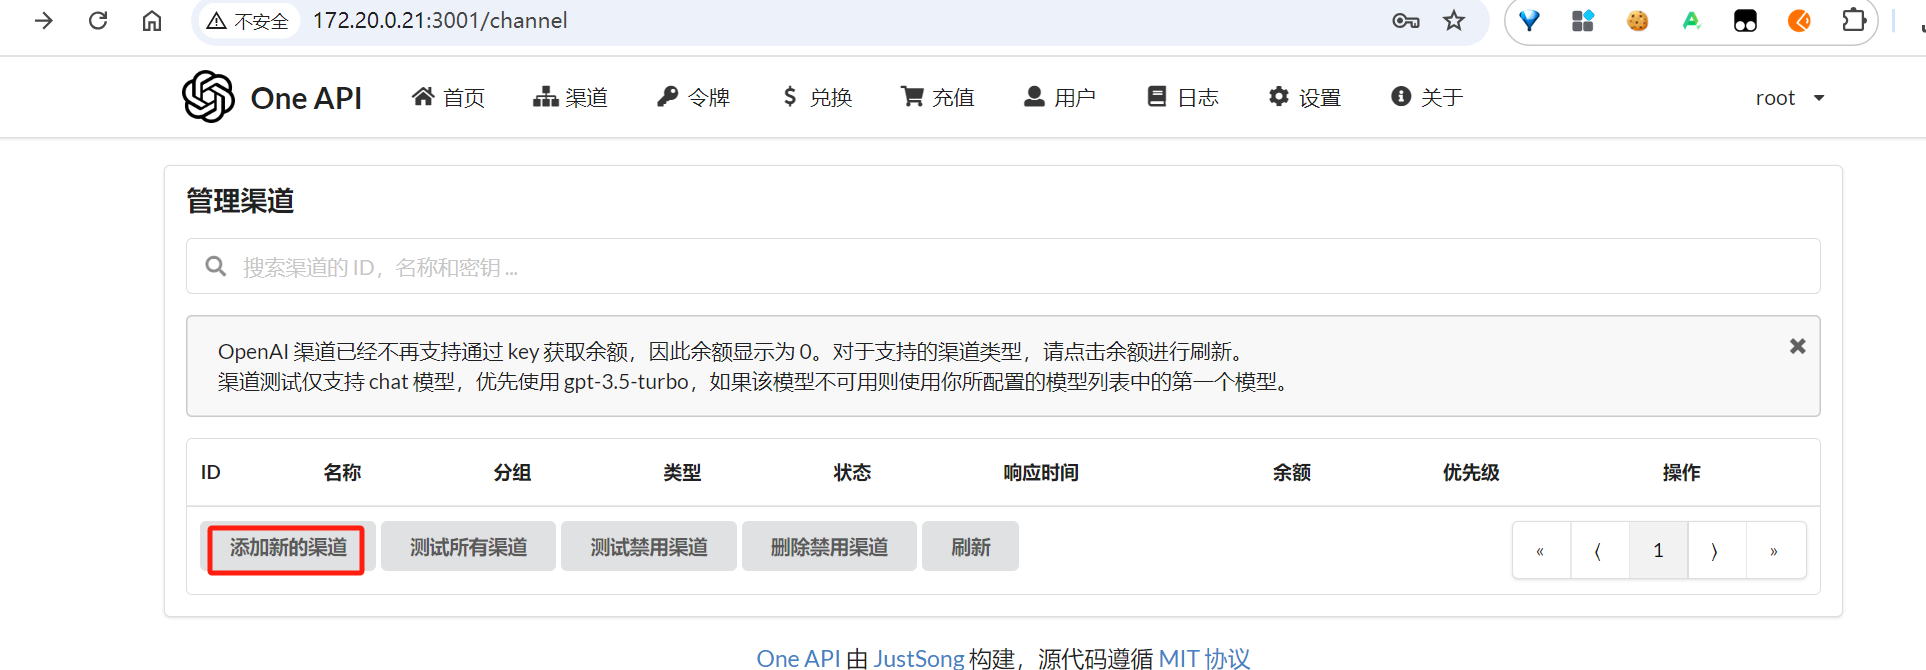Open the green A extension icon
This screenshot has height=670, width=1926.
click(1691, 20)
